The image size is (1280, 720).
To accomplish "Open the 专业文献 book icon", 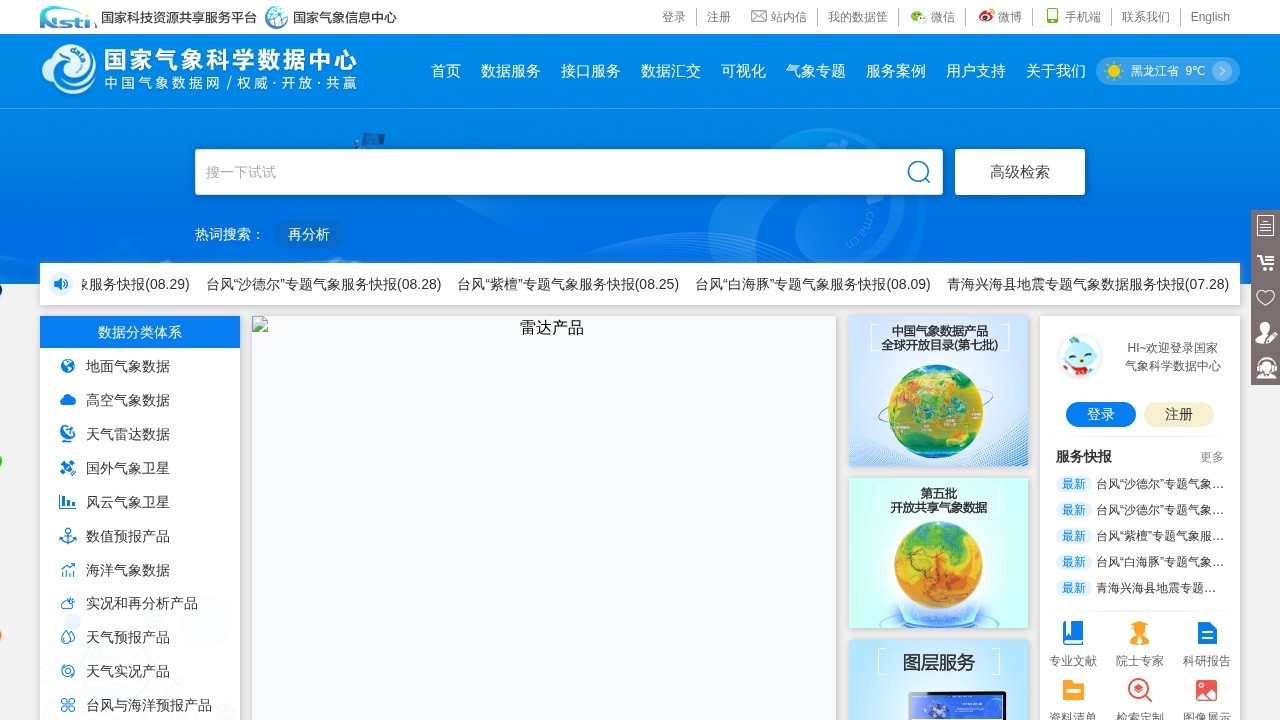I will tap(1073, 633).
